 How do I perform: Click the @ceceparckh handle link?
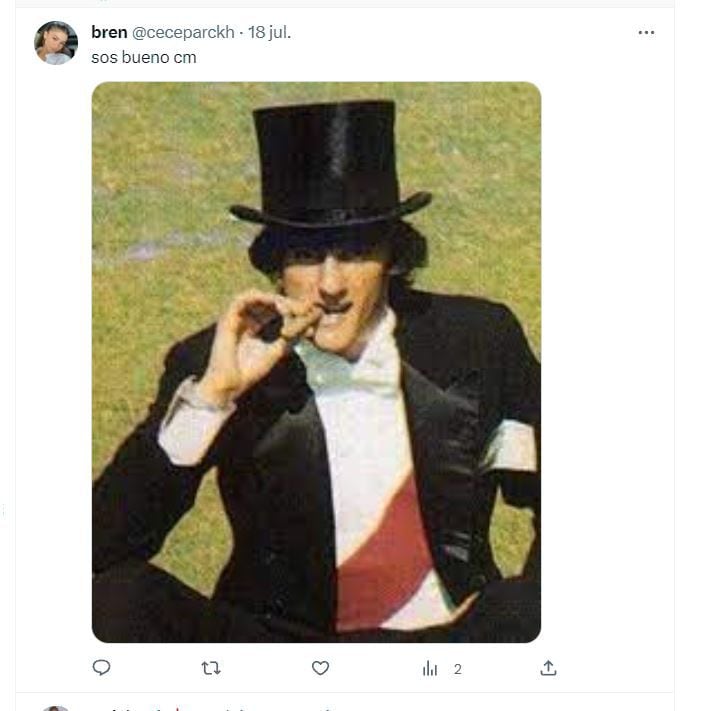point(183,32)
